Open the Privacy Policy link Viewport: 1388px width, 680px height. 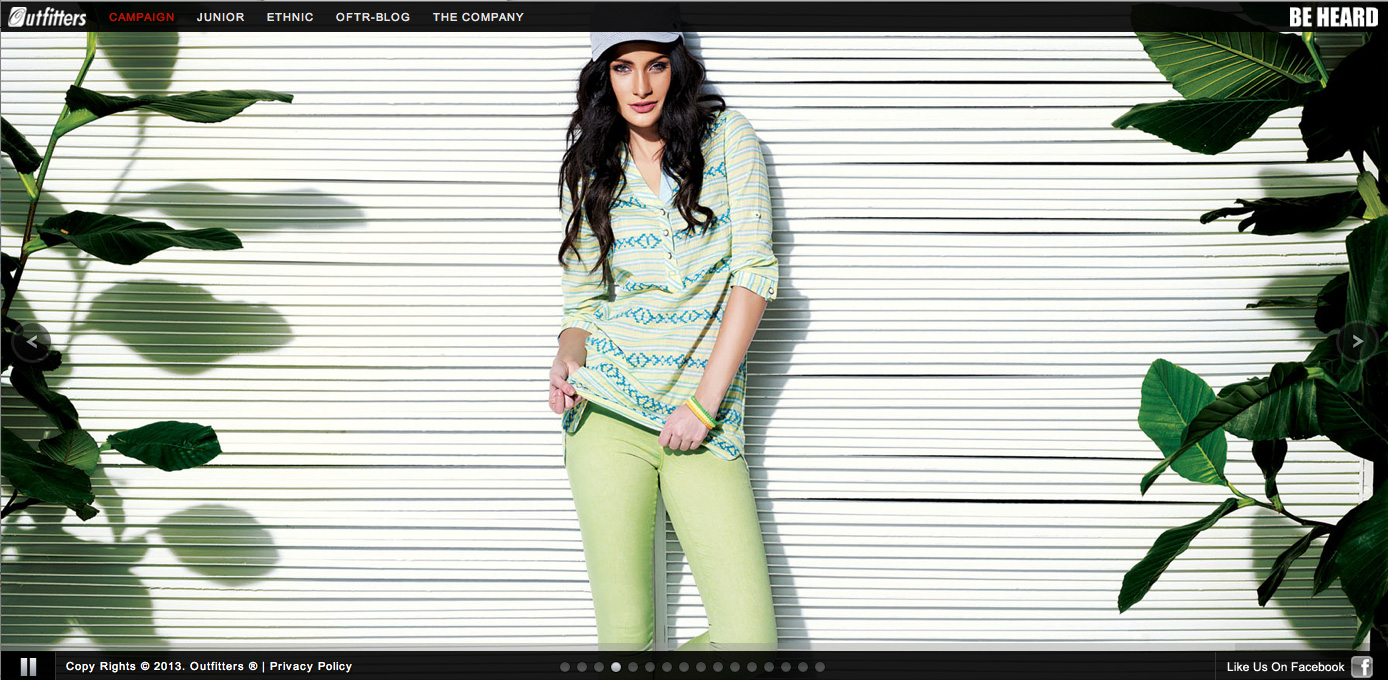click(311, 666)
